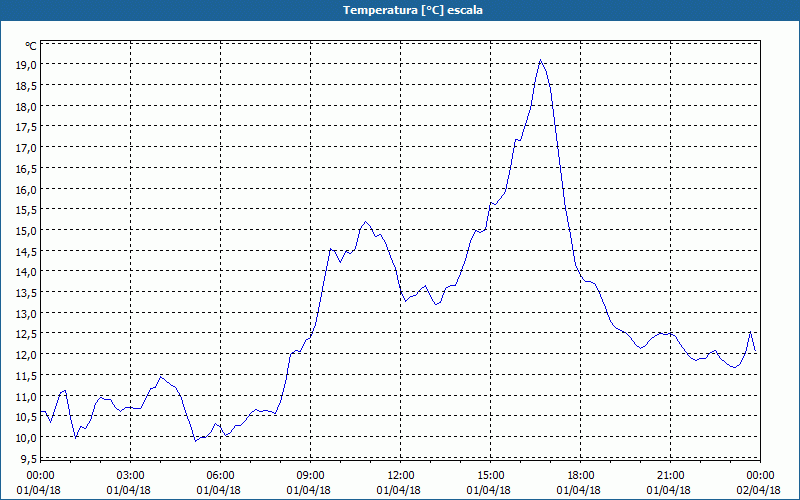This screenshot has width=800, height=500.
Task: Click the 01/04/18 date under 06:00
Action: coord(218,490)
